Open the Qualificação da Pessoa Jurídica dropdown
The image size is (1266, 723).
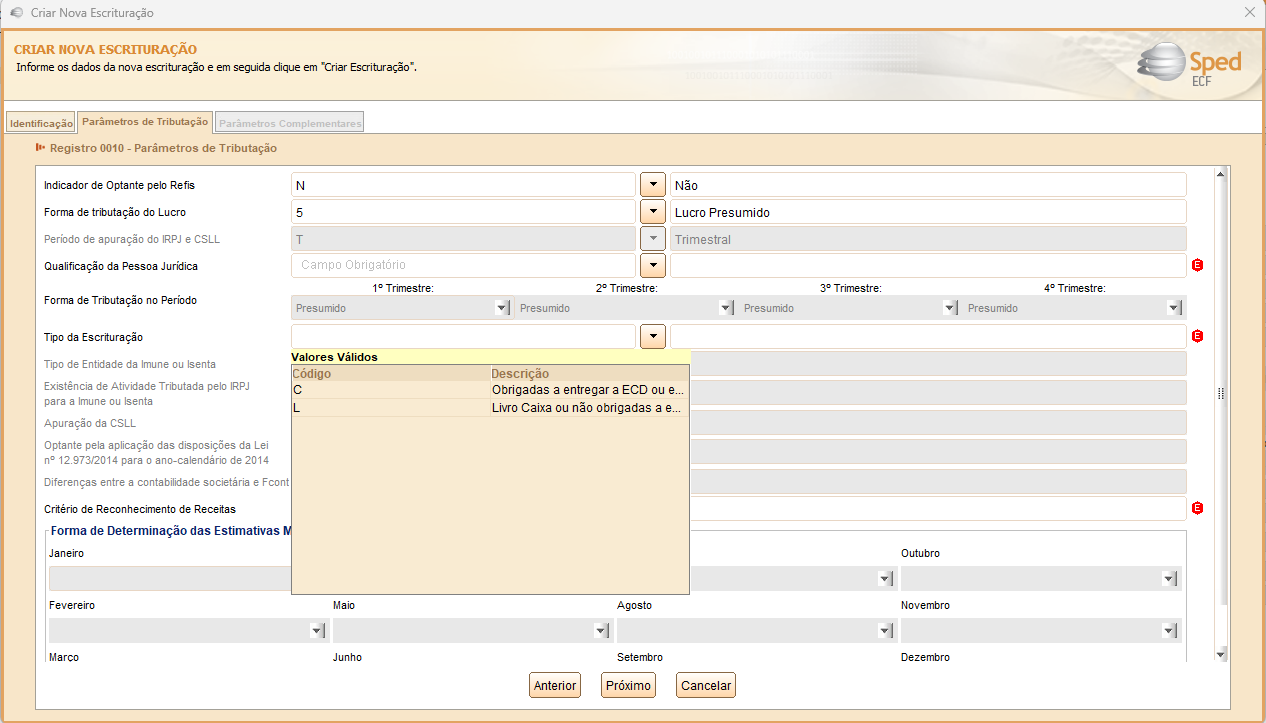point(652,265)
